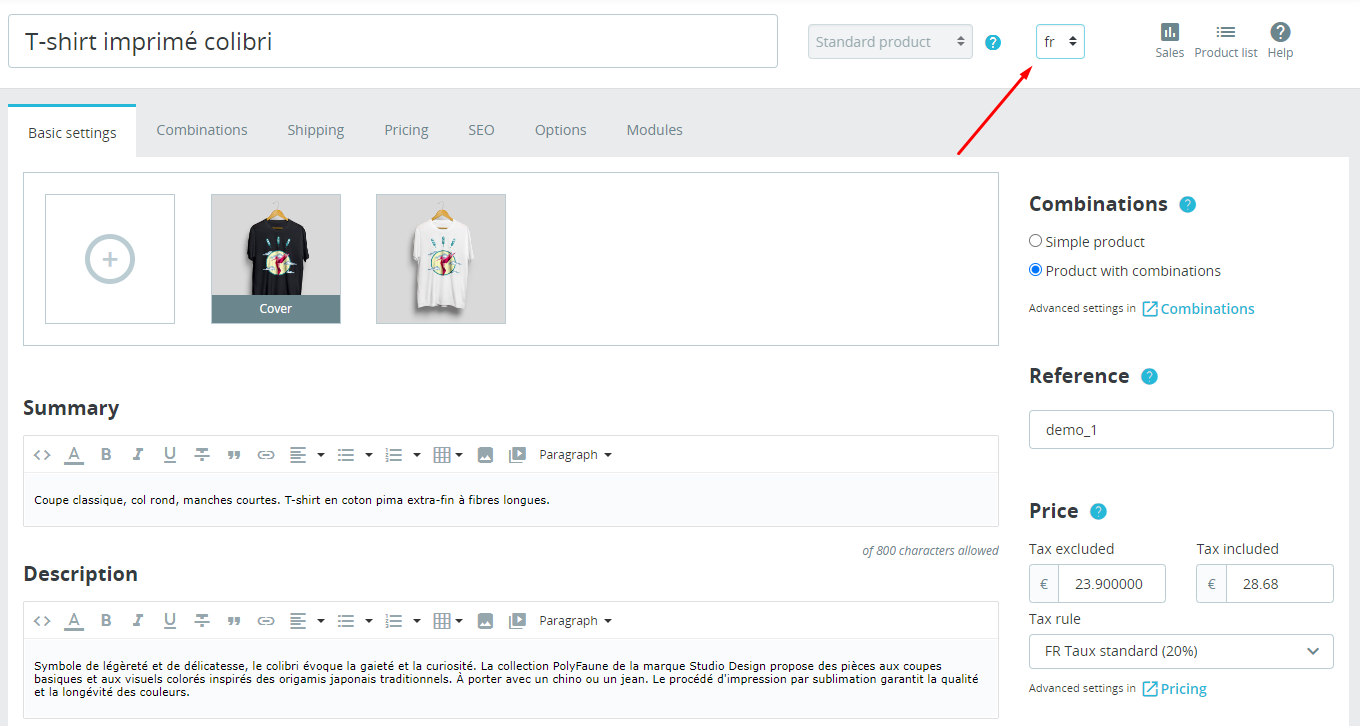
Task: Open text color tool in Description editor
Action: 74,621
